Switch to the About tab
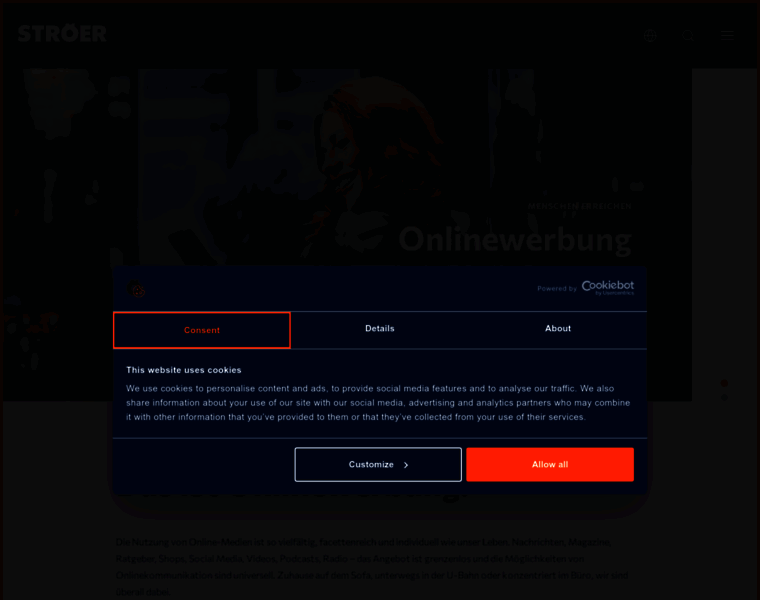This screenshot has width=760, height=600. pyautogui.click(x=558, y=329)
